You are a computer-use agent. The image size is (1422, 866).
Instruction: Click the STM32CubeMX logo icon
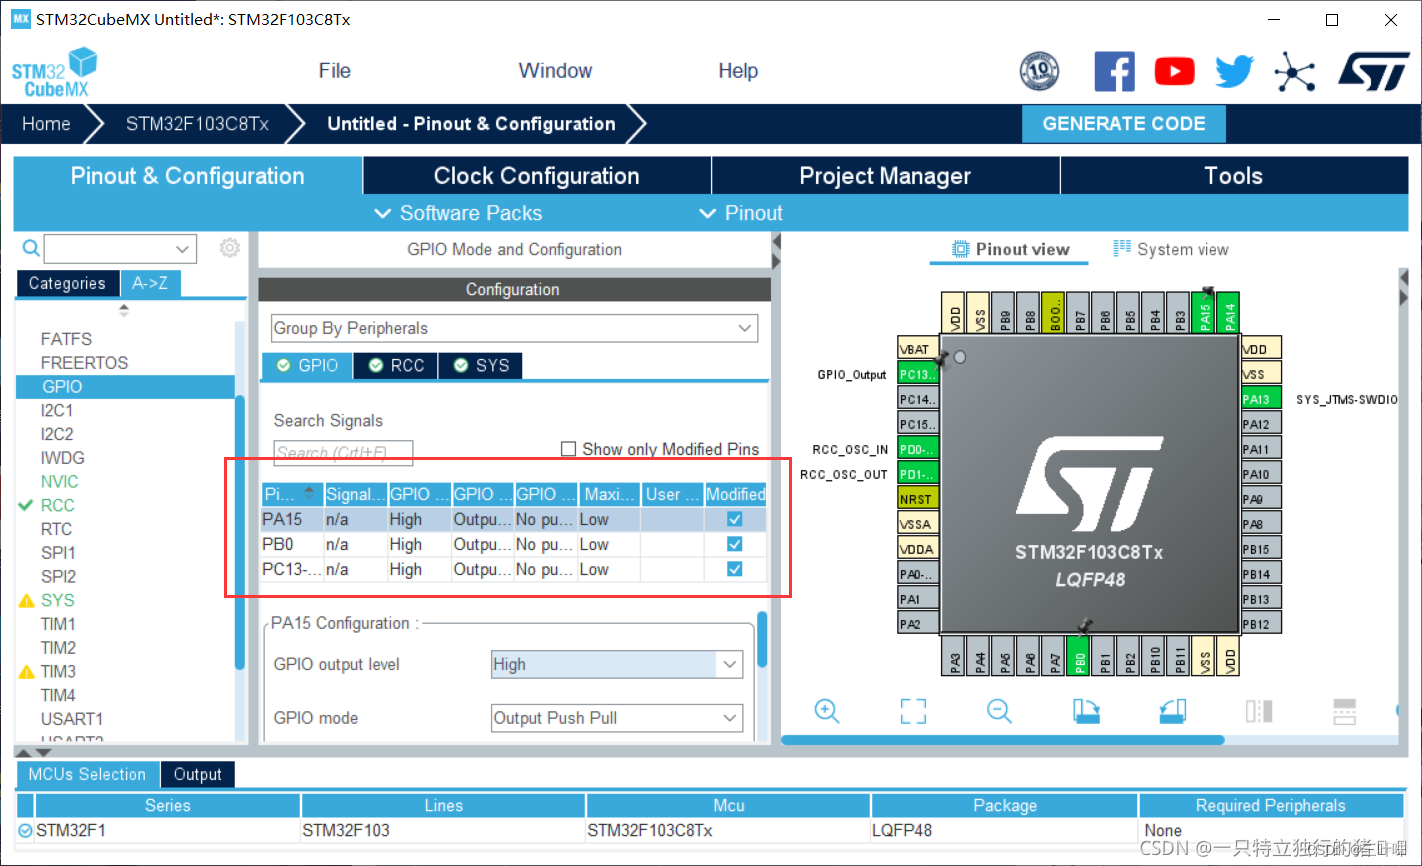55,73
